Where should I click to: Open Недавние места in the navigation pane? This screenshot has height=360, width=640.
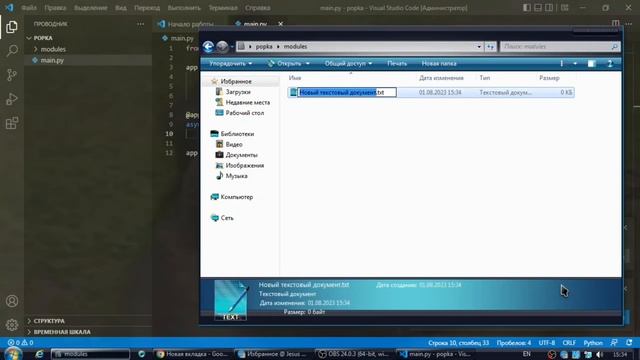click(247, 102)
